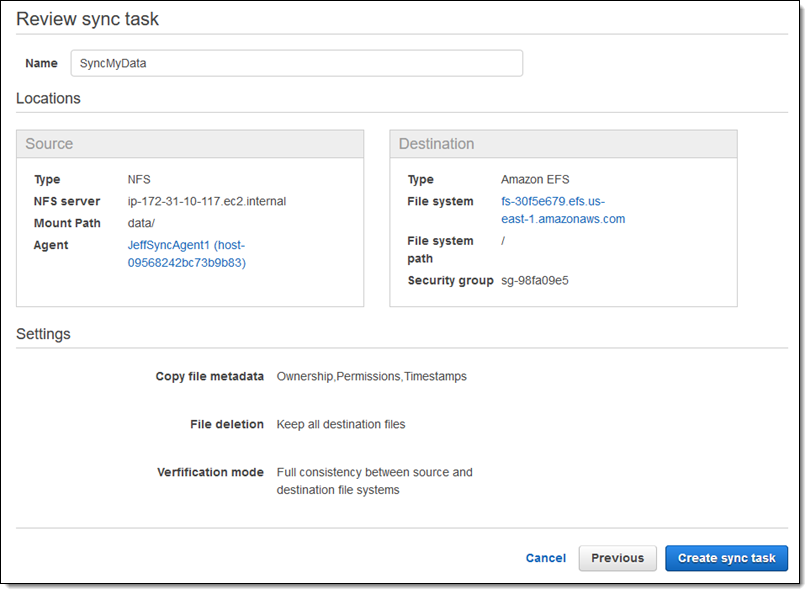
Task: Click the Full consistency verification mode text
Action: (374, 481)
